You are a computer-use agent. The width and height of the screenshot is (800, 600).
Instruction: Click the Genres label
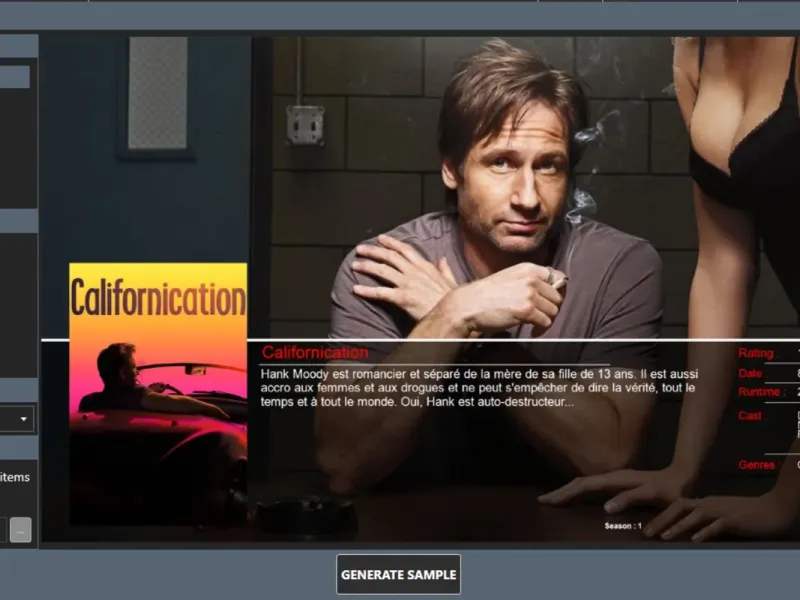coord(757,465)
